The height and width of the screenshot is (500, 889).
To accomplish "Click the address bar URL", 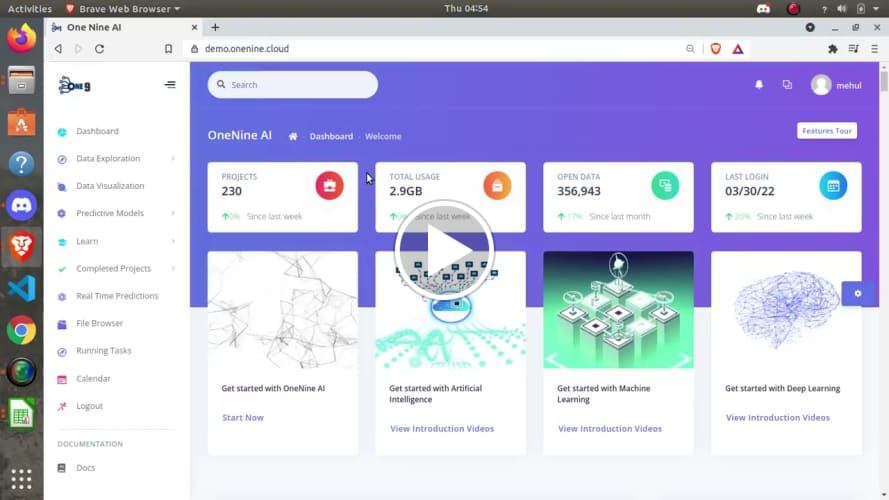I will pyautogui.click(x=247, y=49).
